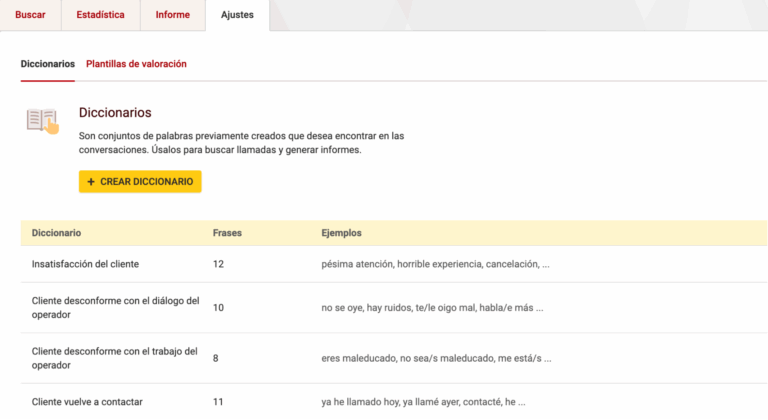Viewport: 768px width, 420px height.
Task: Click the Frases column header
Action: [x=227, y=233]
